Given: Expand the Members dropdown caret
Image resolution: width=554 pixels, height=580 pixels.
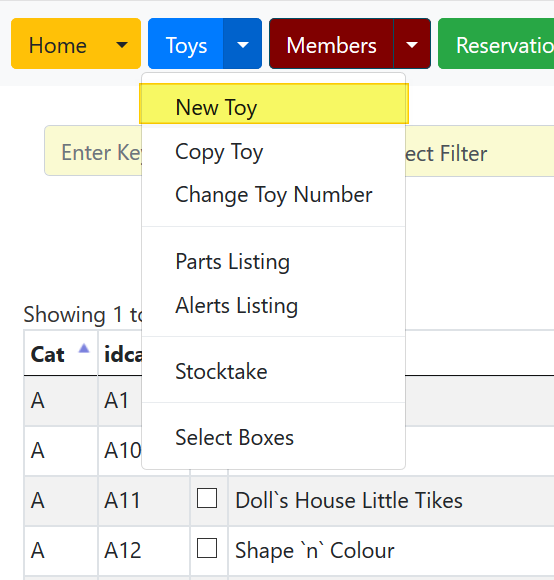Looking at the screenshot, I should tap(412, 45).
